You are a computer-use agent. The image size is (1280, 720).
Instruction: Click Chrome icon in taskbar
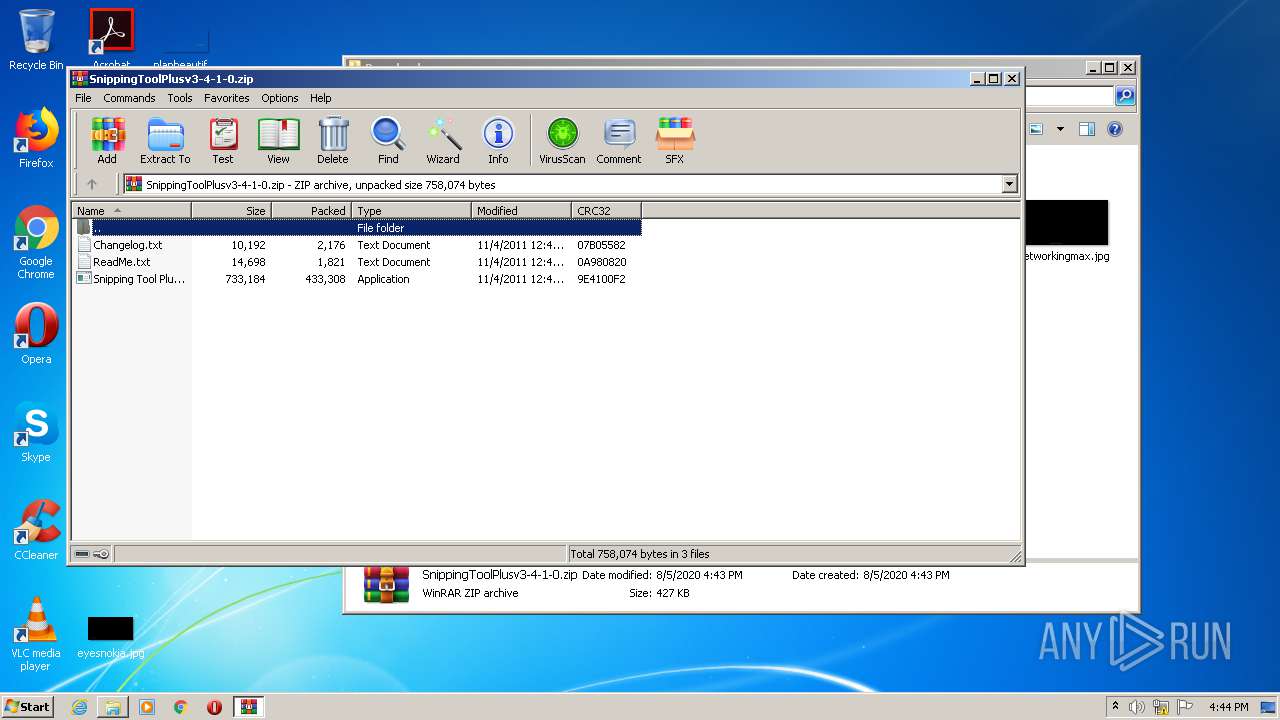click(x=181, y=707)
